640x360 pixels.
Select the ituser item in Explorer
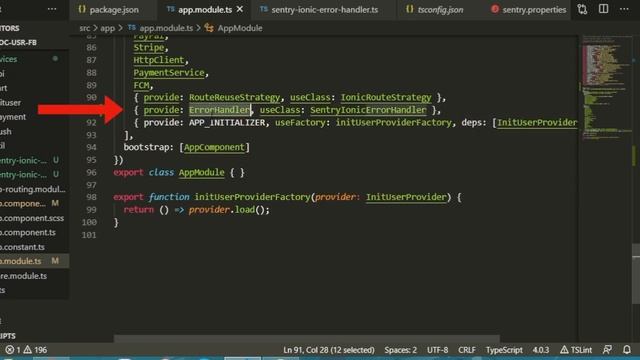point(34,102)
